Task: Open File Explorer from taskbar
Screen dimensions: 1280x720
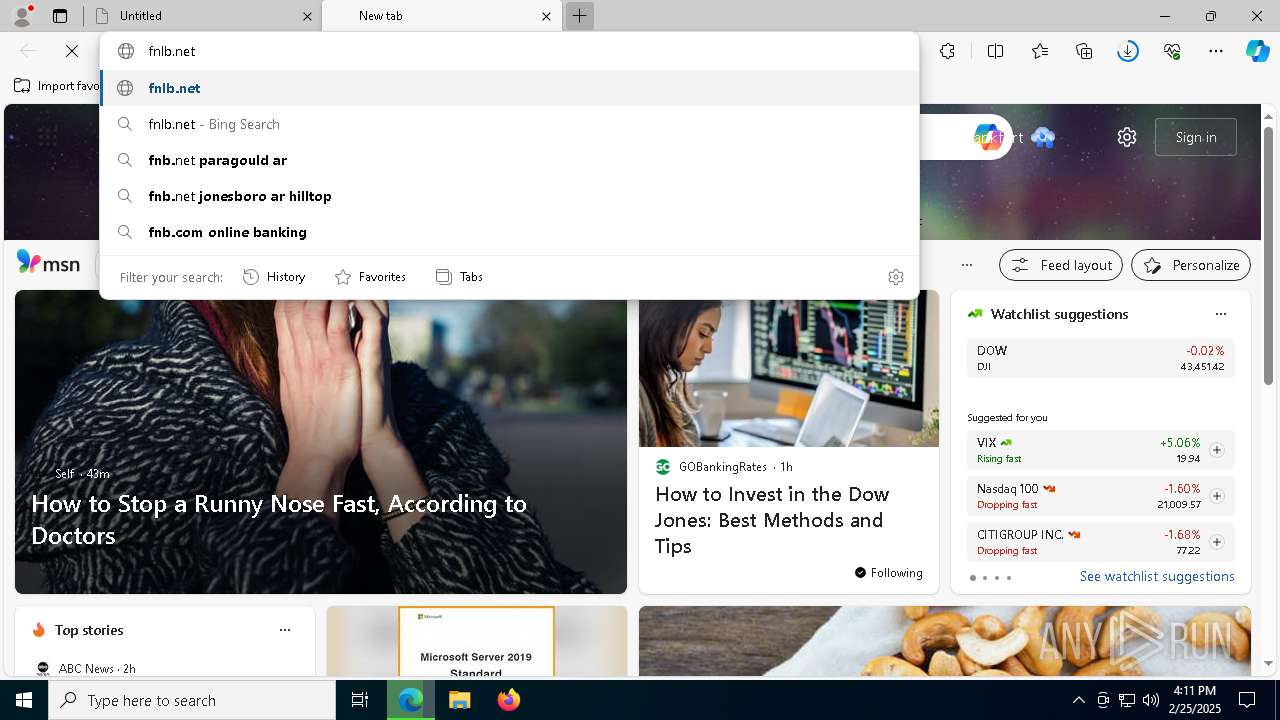Action: [459, 700]
